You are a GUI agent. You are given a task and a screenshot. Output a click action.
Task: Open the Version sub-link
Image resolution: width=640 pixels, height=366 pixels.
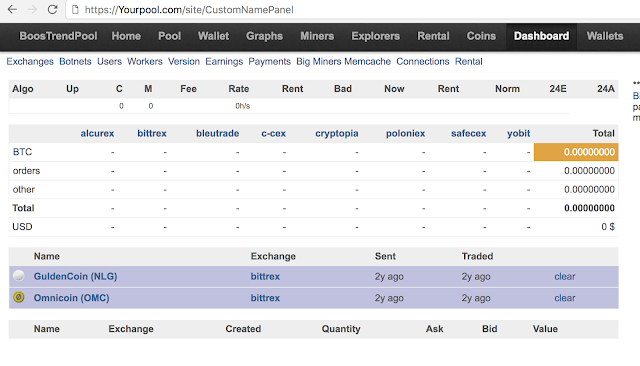click(184, 62)
